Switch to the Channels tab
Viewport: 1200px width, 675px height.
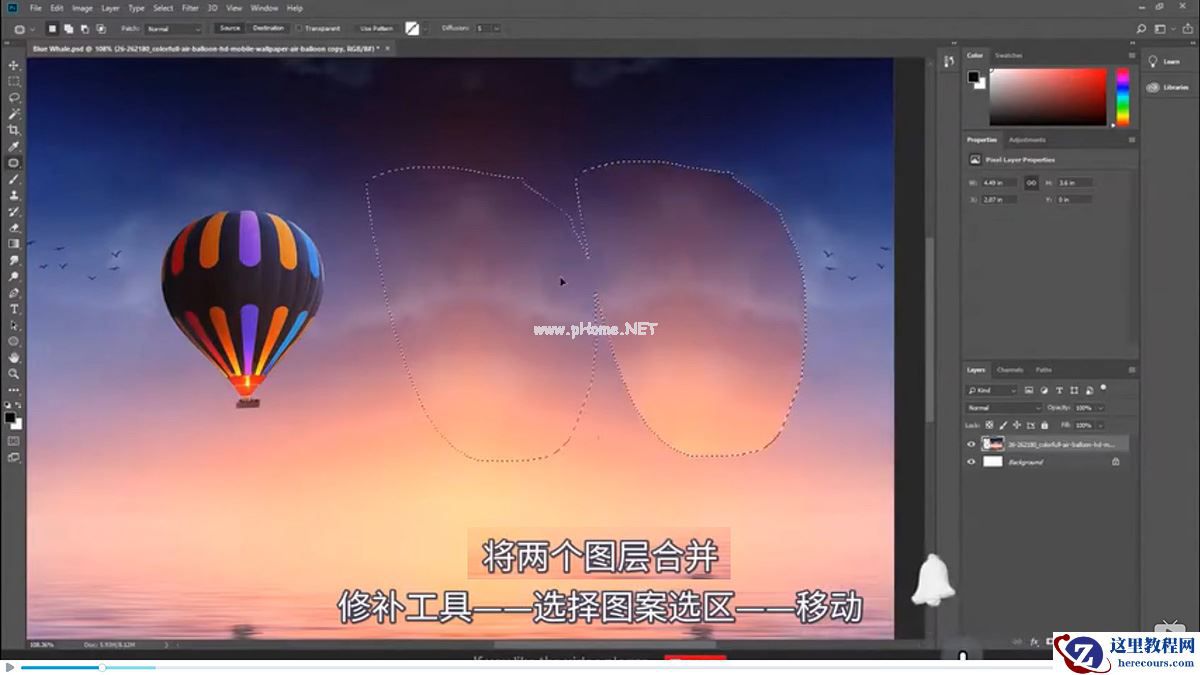[x=1010, y=370]
